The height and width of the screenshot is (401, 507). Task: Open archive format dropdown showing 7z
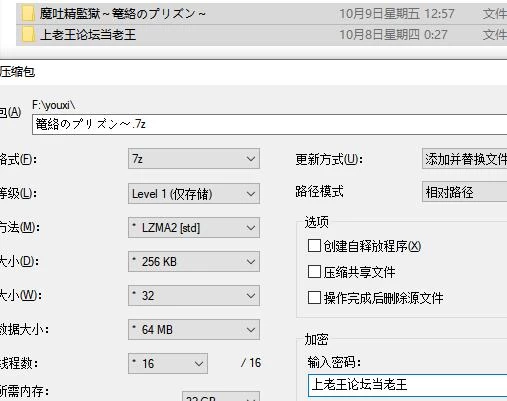point(194,159)
